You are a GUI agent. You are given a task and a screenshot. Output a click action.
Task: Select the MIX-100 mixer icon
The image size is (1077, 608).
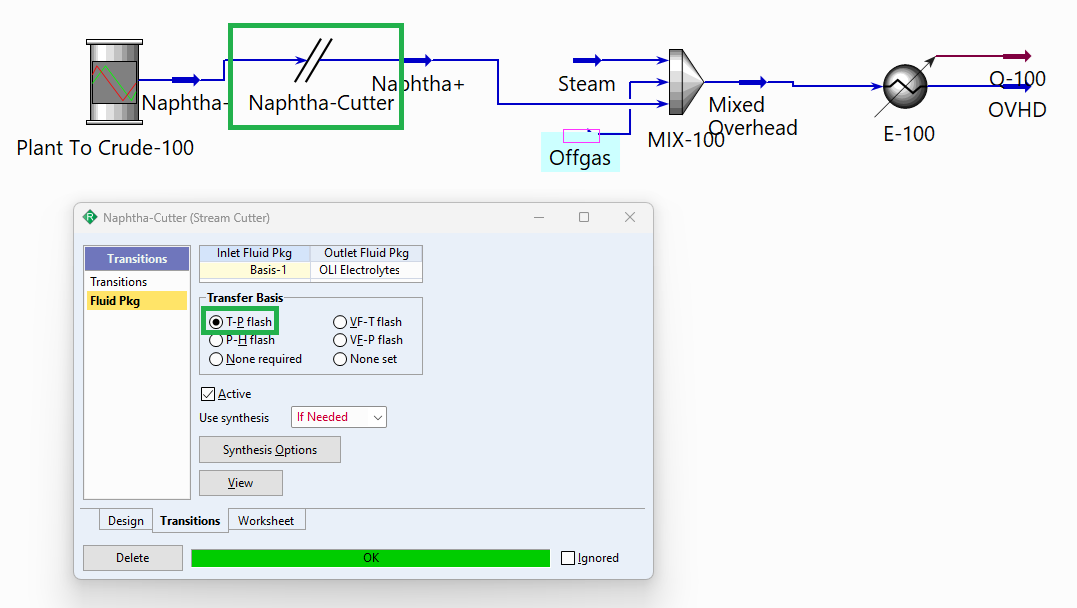pos(685,82)
